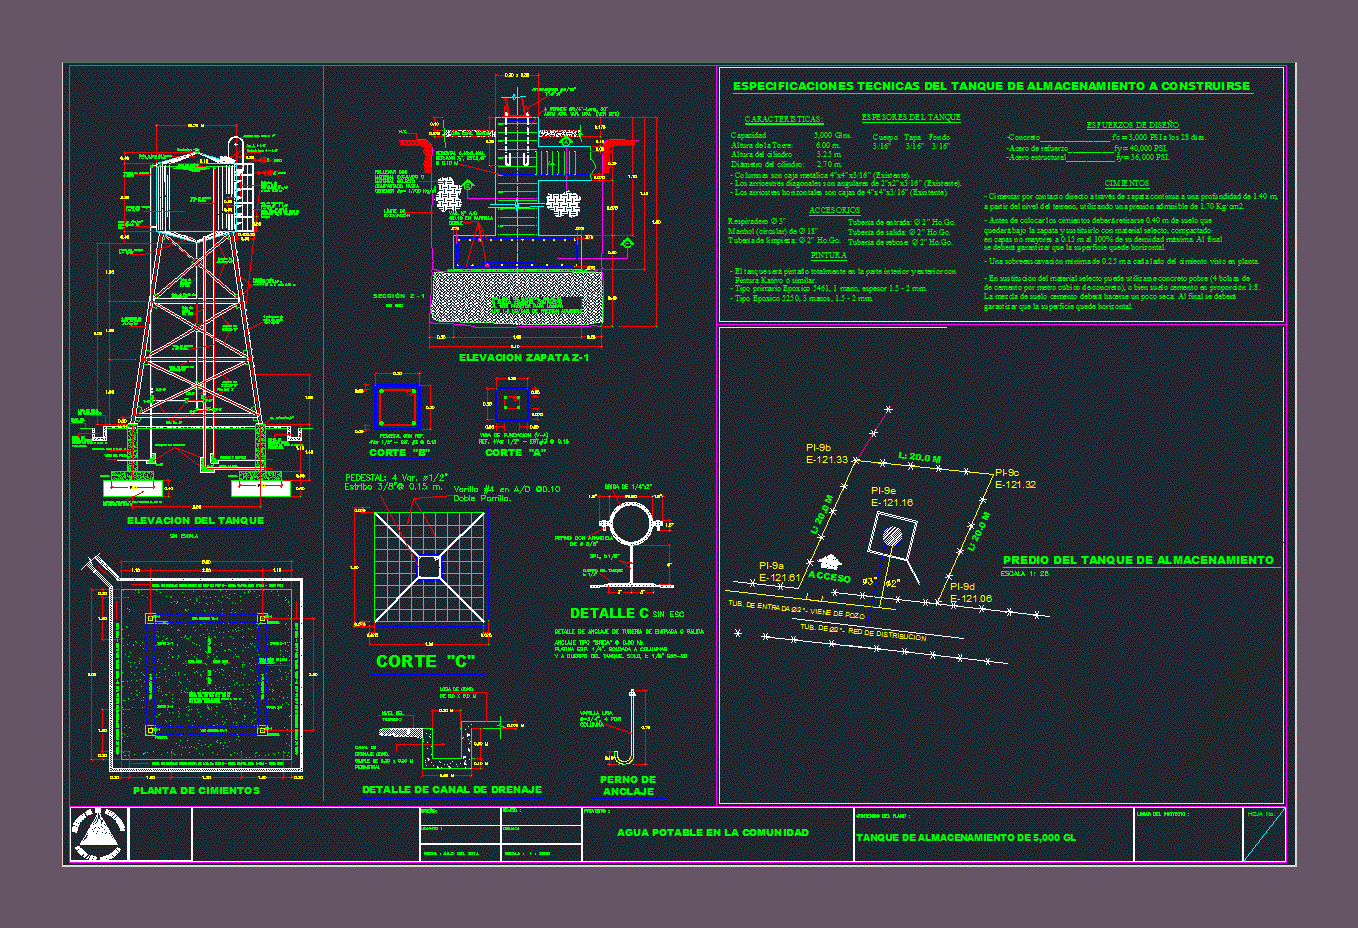Click the square section drawing above Corte "B"
Image resolution: width=1358 pixels, height=928 pixels.
397,407
